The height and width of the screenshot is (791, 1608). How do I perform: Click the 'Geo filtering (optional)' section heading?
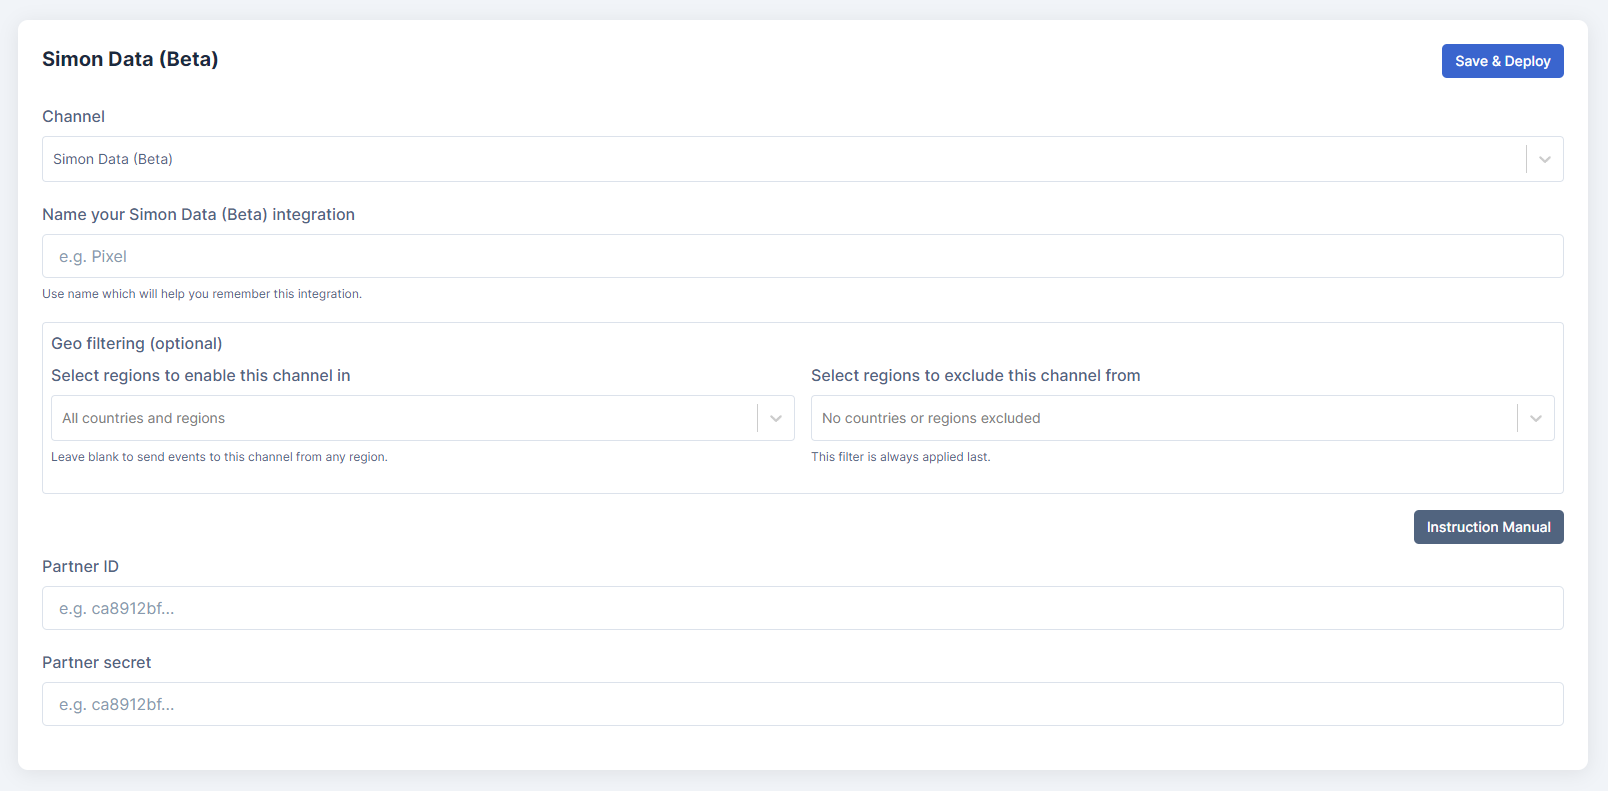point(137,344)
